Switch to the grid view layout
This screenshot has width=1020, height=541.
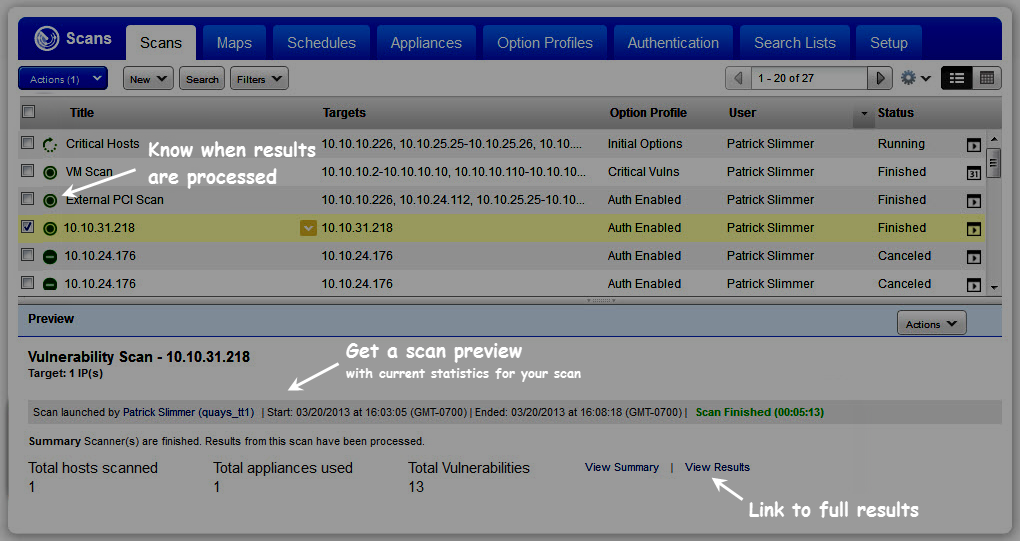[987, 78]
